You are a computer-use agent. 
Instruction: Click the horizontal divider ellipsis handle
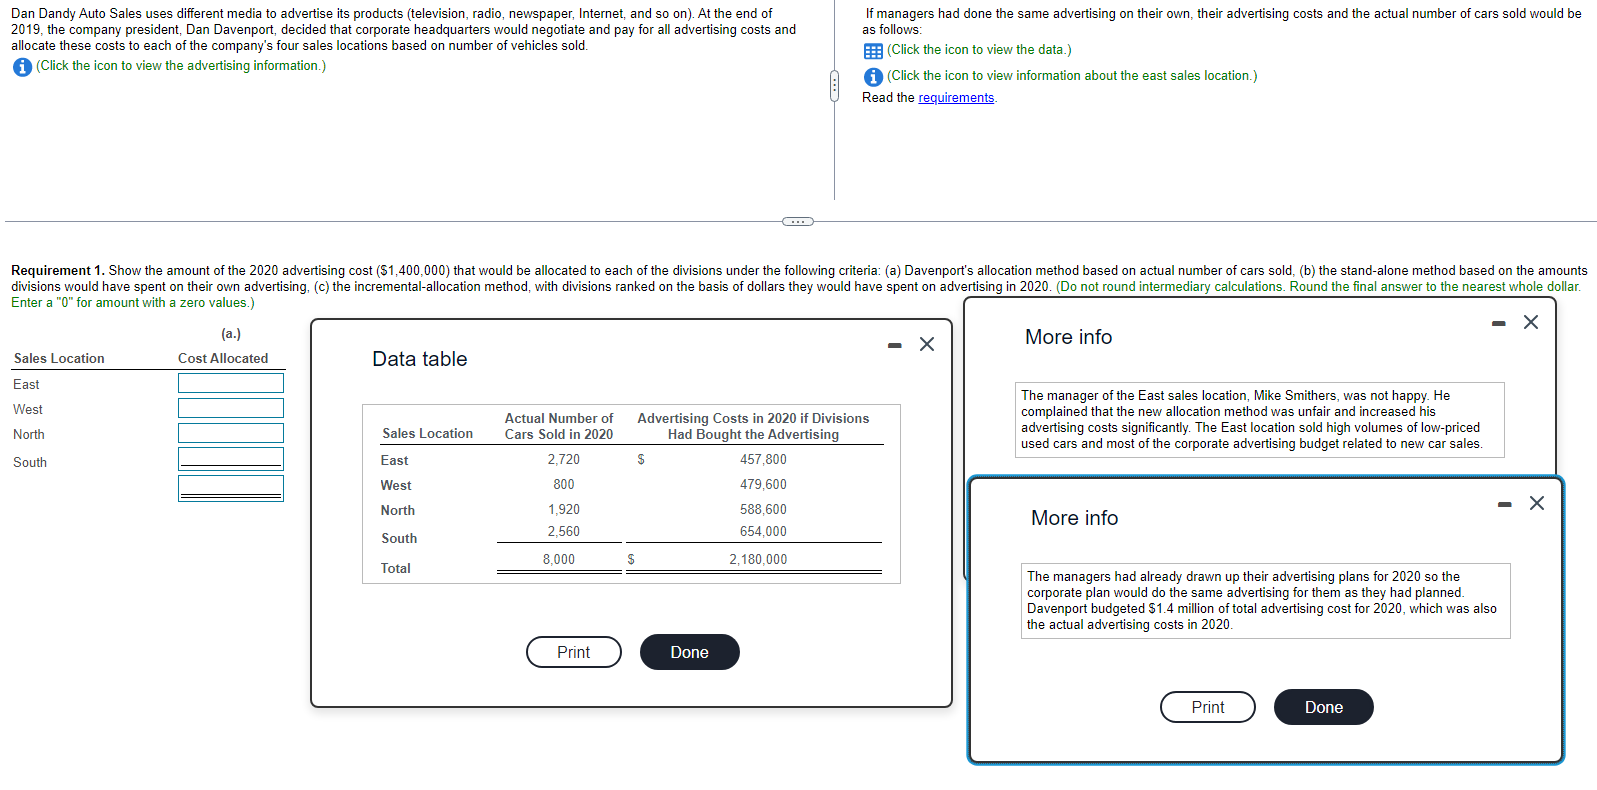click(798, 221)
